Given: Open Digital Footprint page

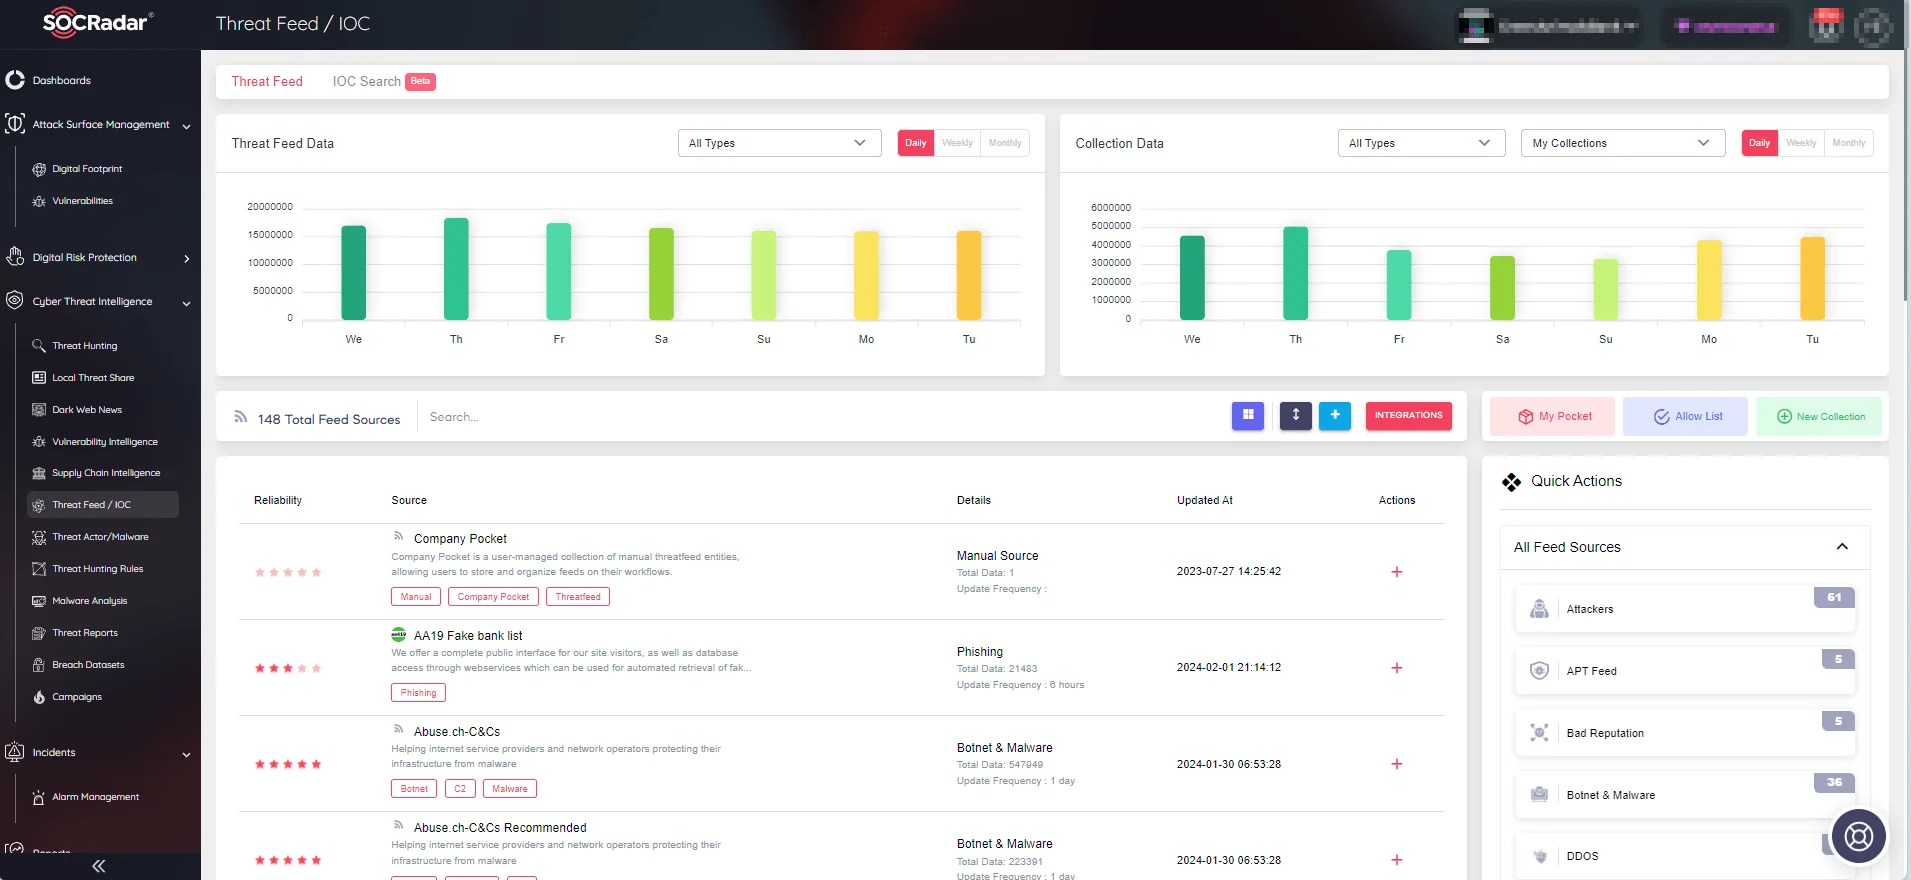Looking at the screenshot, I should 87,169.
